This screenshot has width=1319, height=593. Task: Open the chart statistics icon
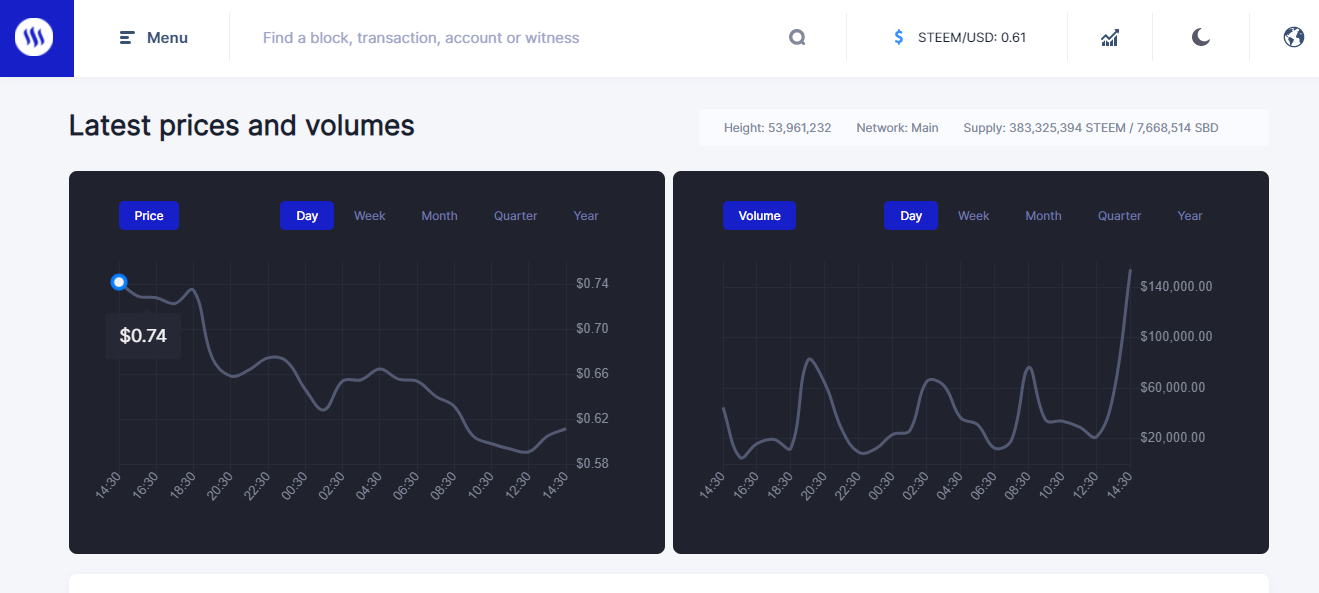1110,38
